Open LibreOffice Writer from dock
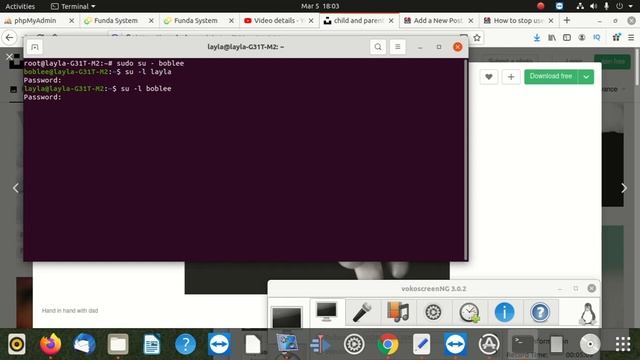Screen dimensions: 640x360 click(x=152, y=344)
